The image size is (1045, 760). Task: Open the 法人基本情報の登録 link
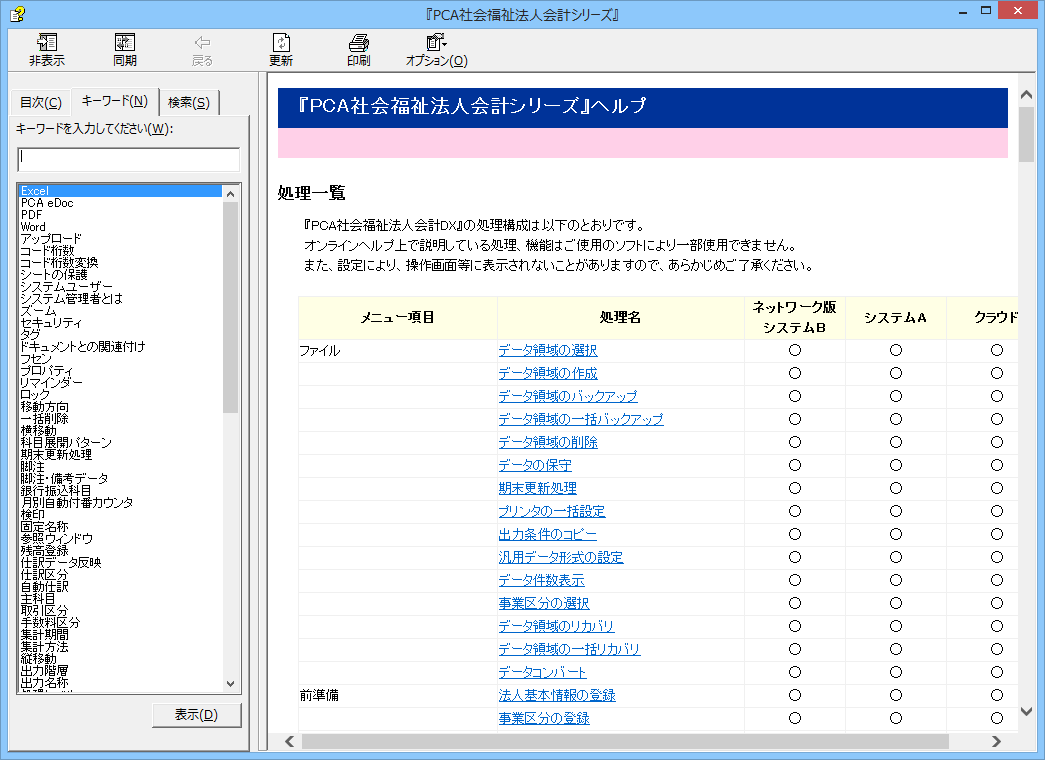point(557,695)
